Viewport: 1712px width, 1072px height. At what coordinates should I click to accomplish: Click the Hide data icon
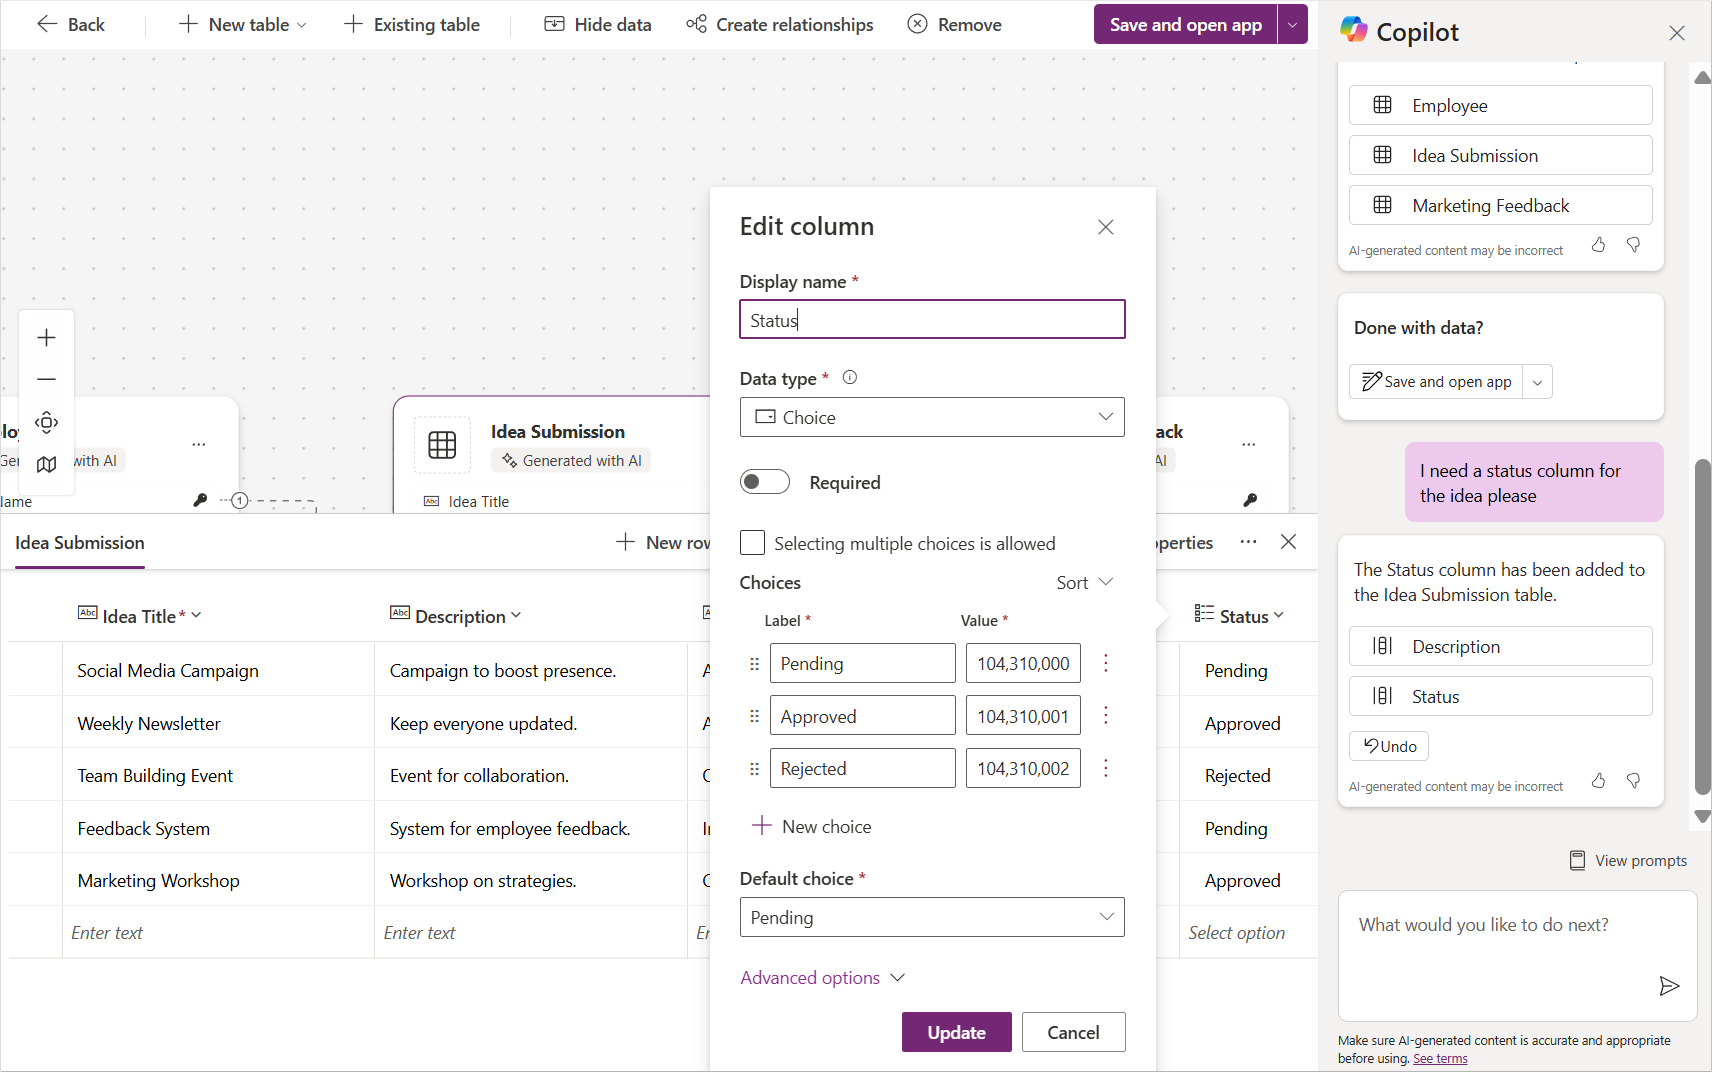pos(554,24)
